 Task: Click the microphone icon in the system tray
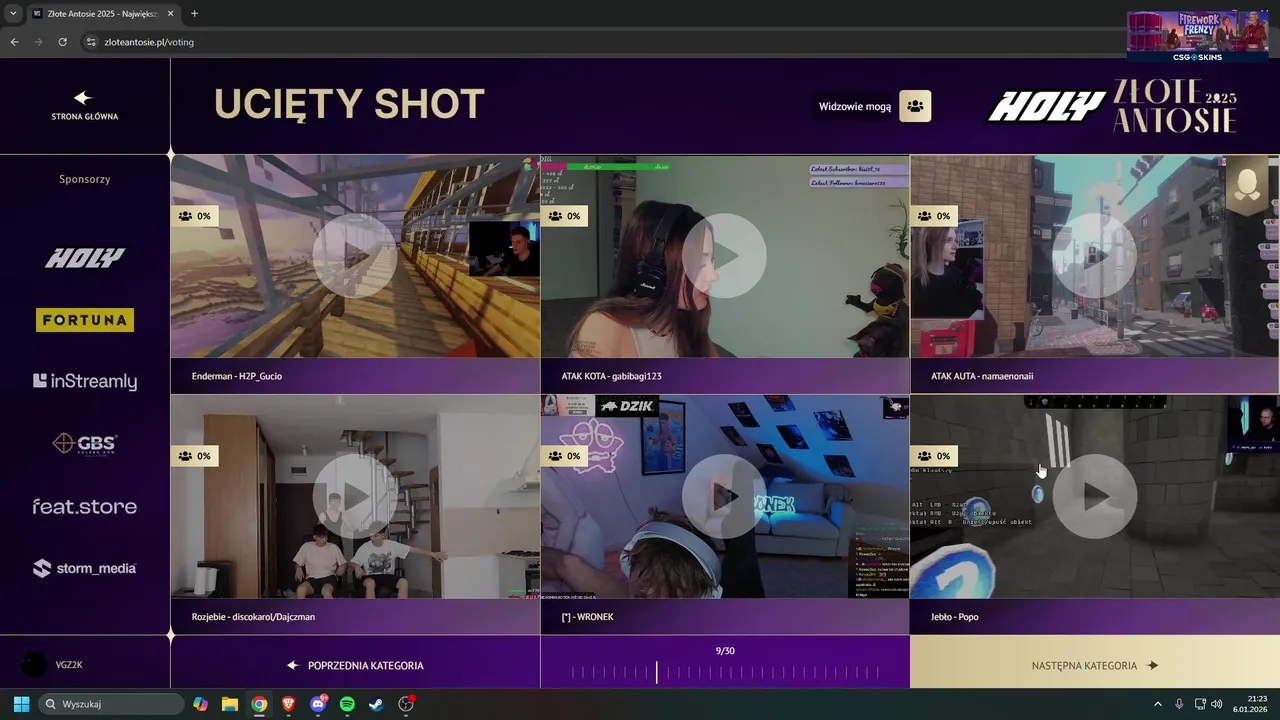pyautogui.click(x=1179, y=704)
